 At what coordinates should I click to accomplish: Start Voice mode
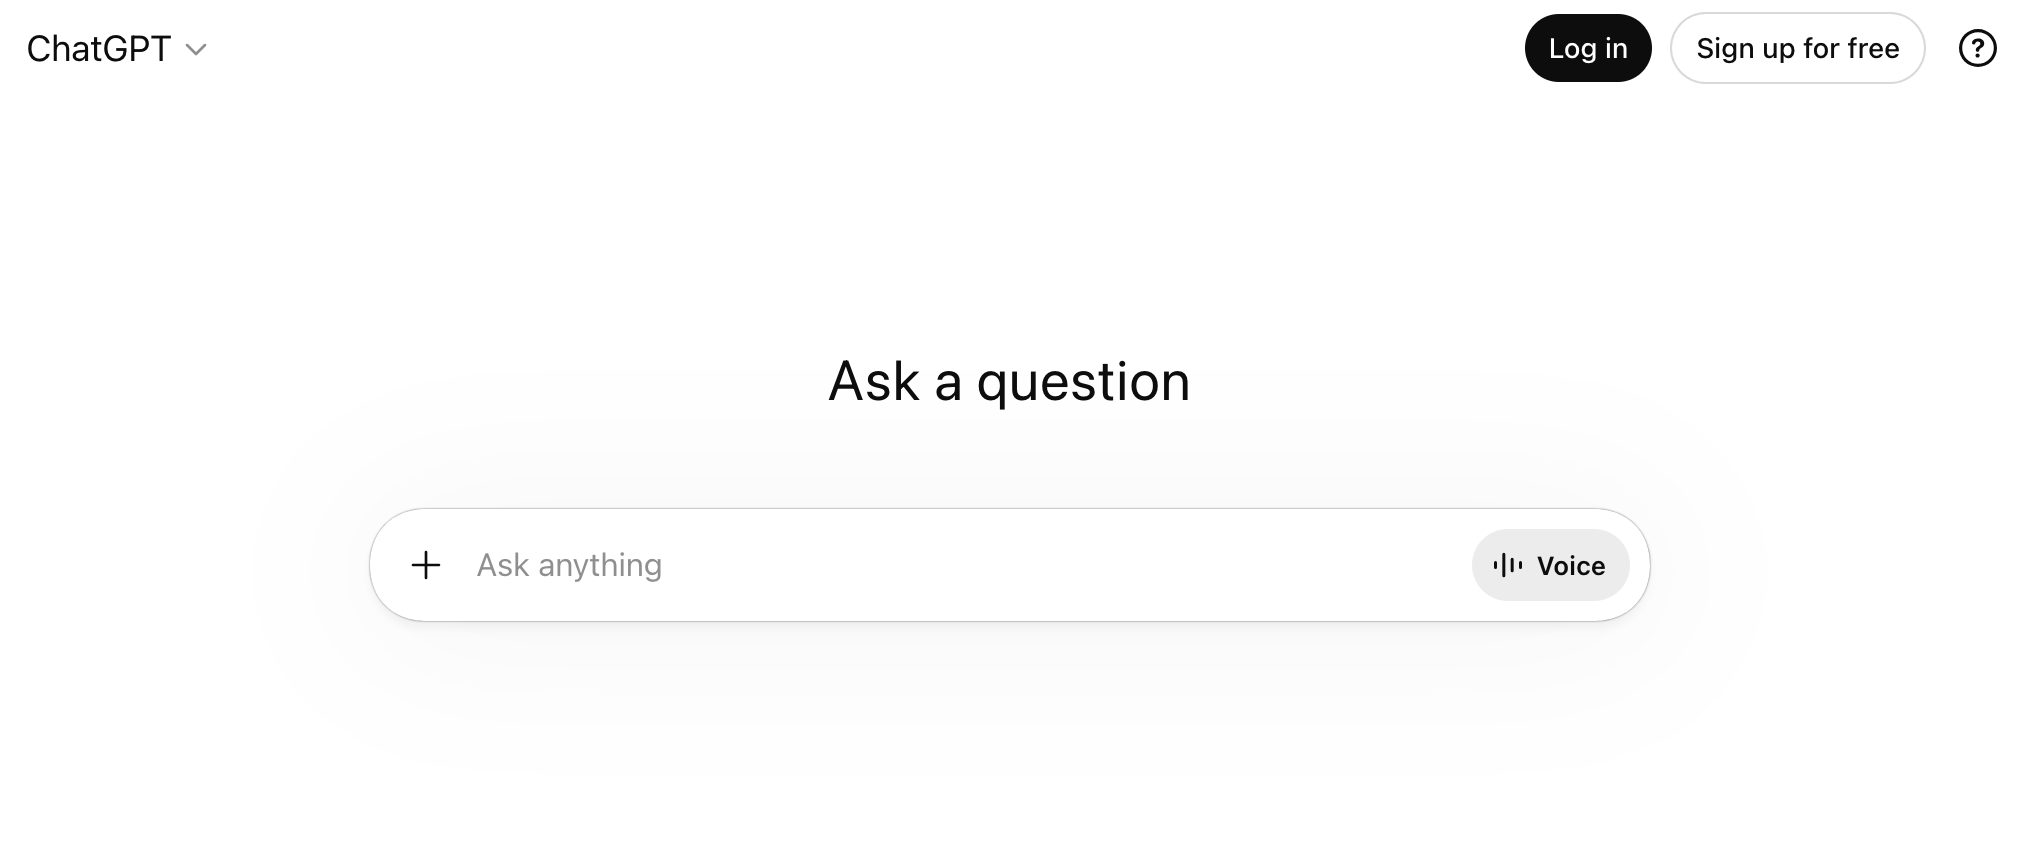coord(1550,565)
